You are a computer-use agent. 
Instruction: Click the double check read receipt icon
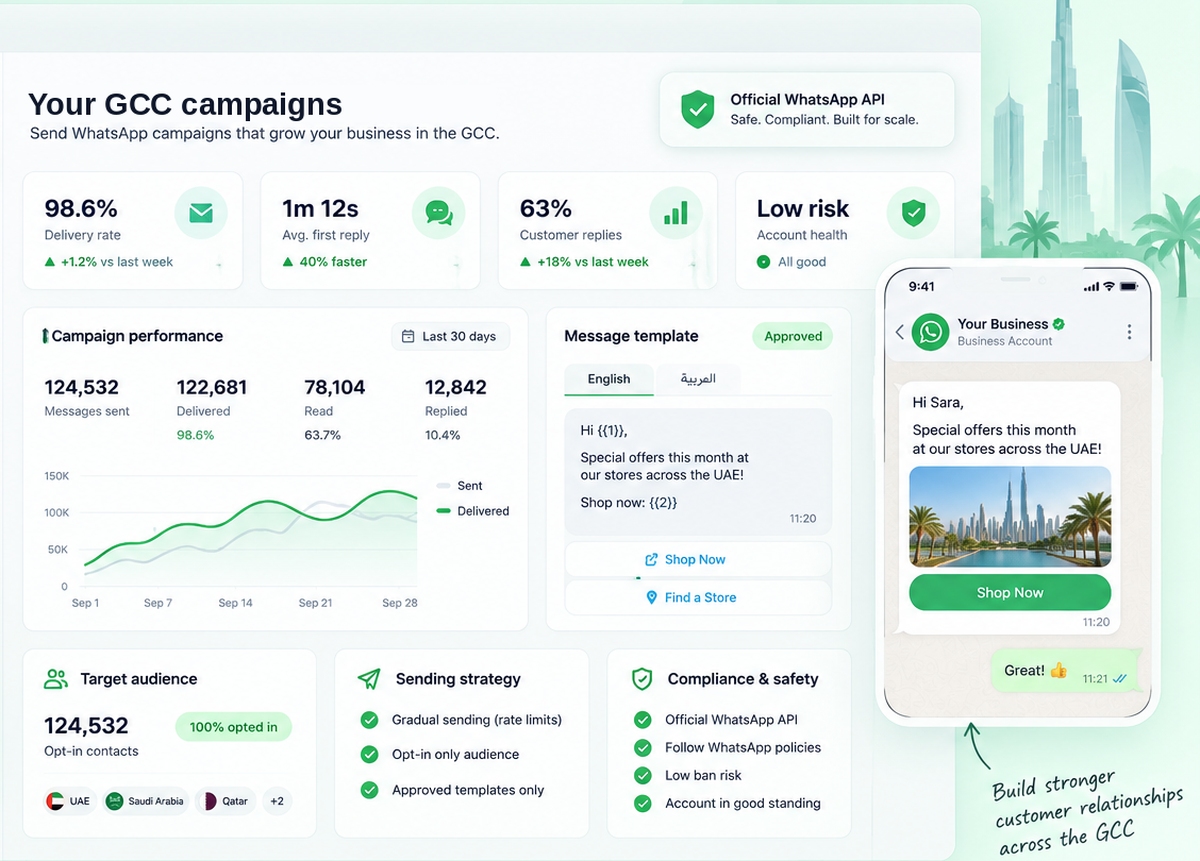coord(1120,679)
